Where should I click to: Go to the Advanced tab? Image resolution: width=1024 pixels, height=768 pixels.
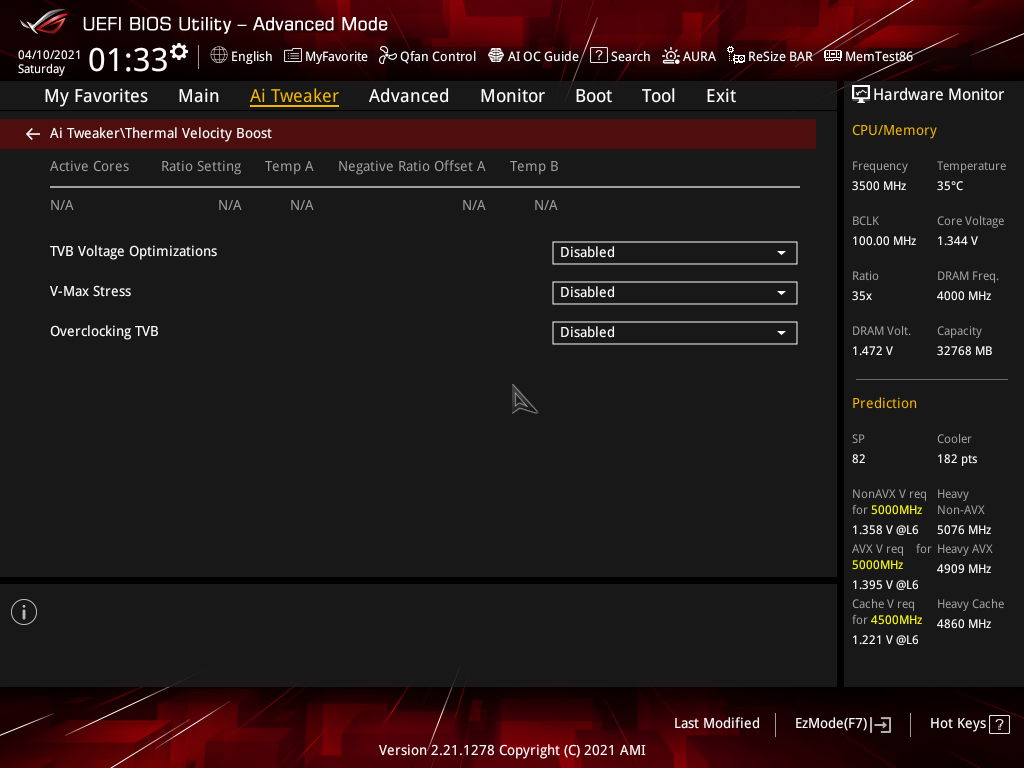click(409, 96)
